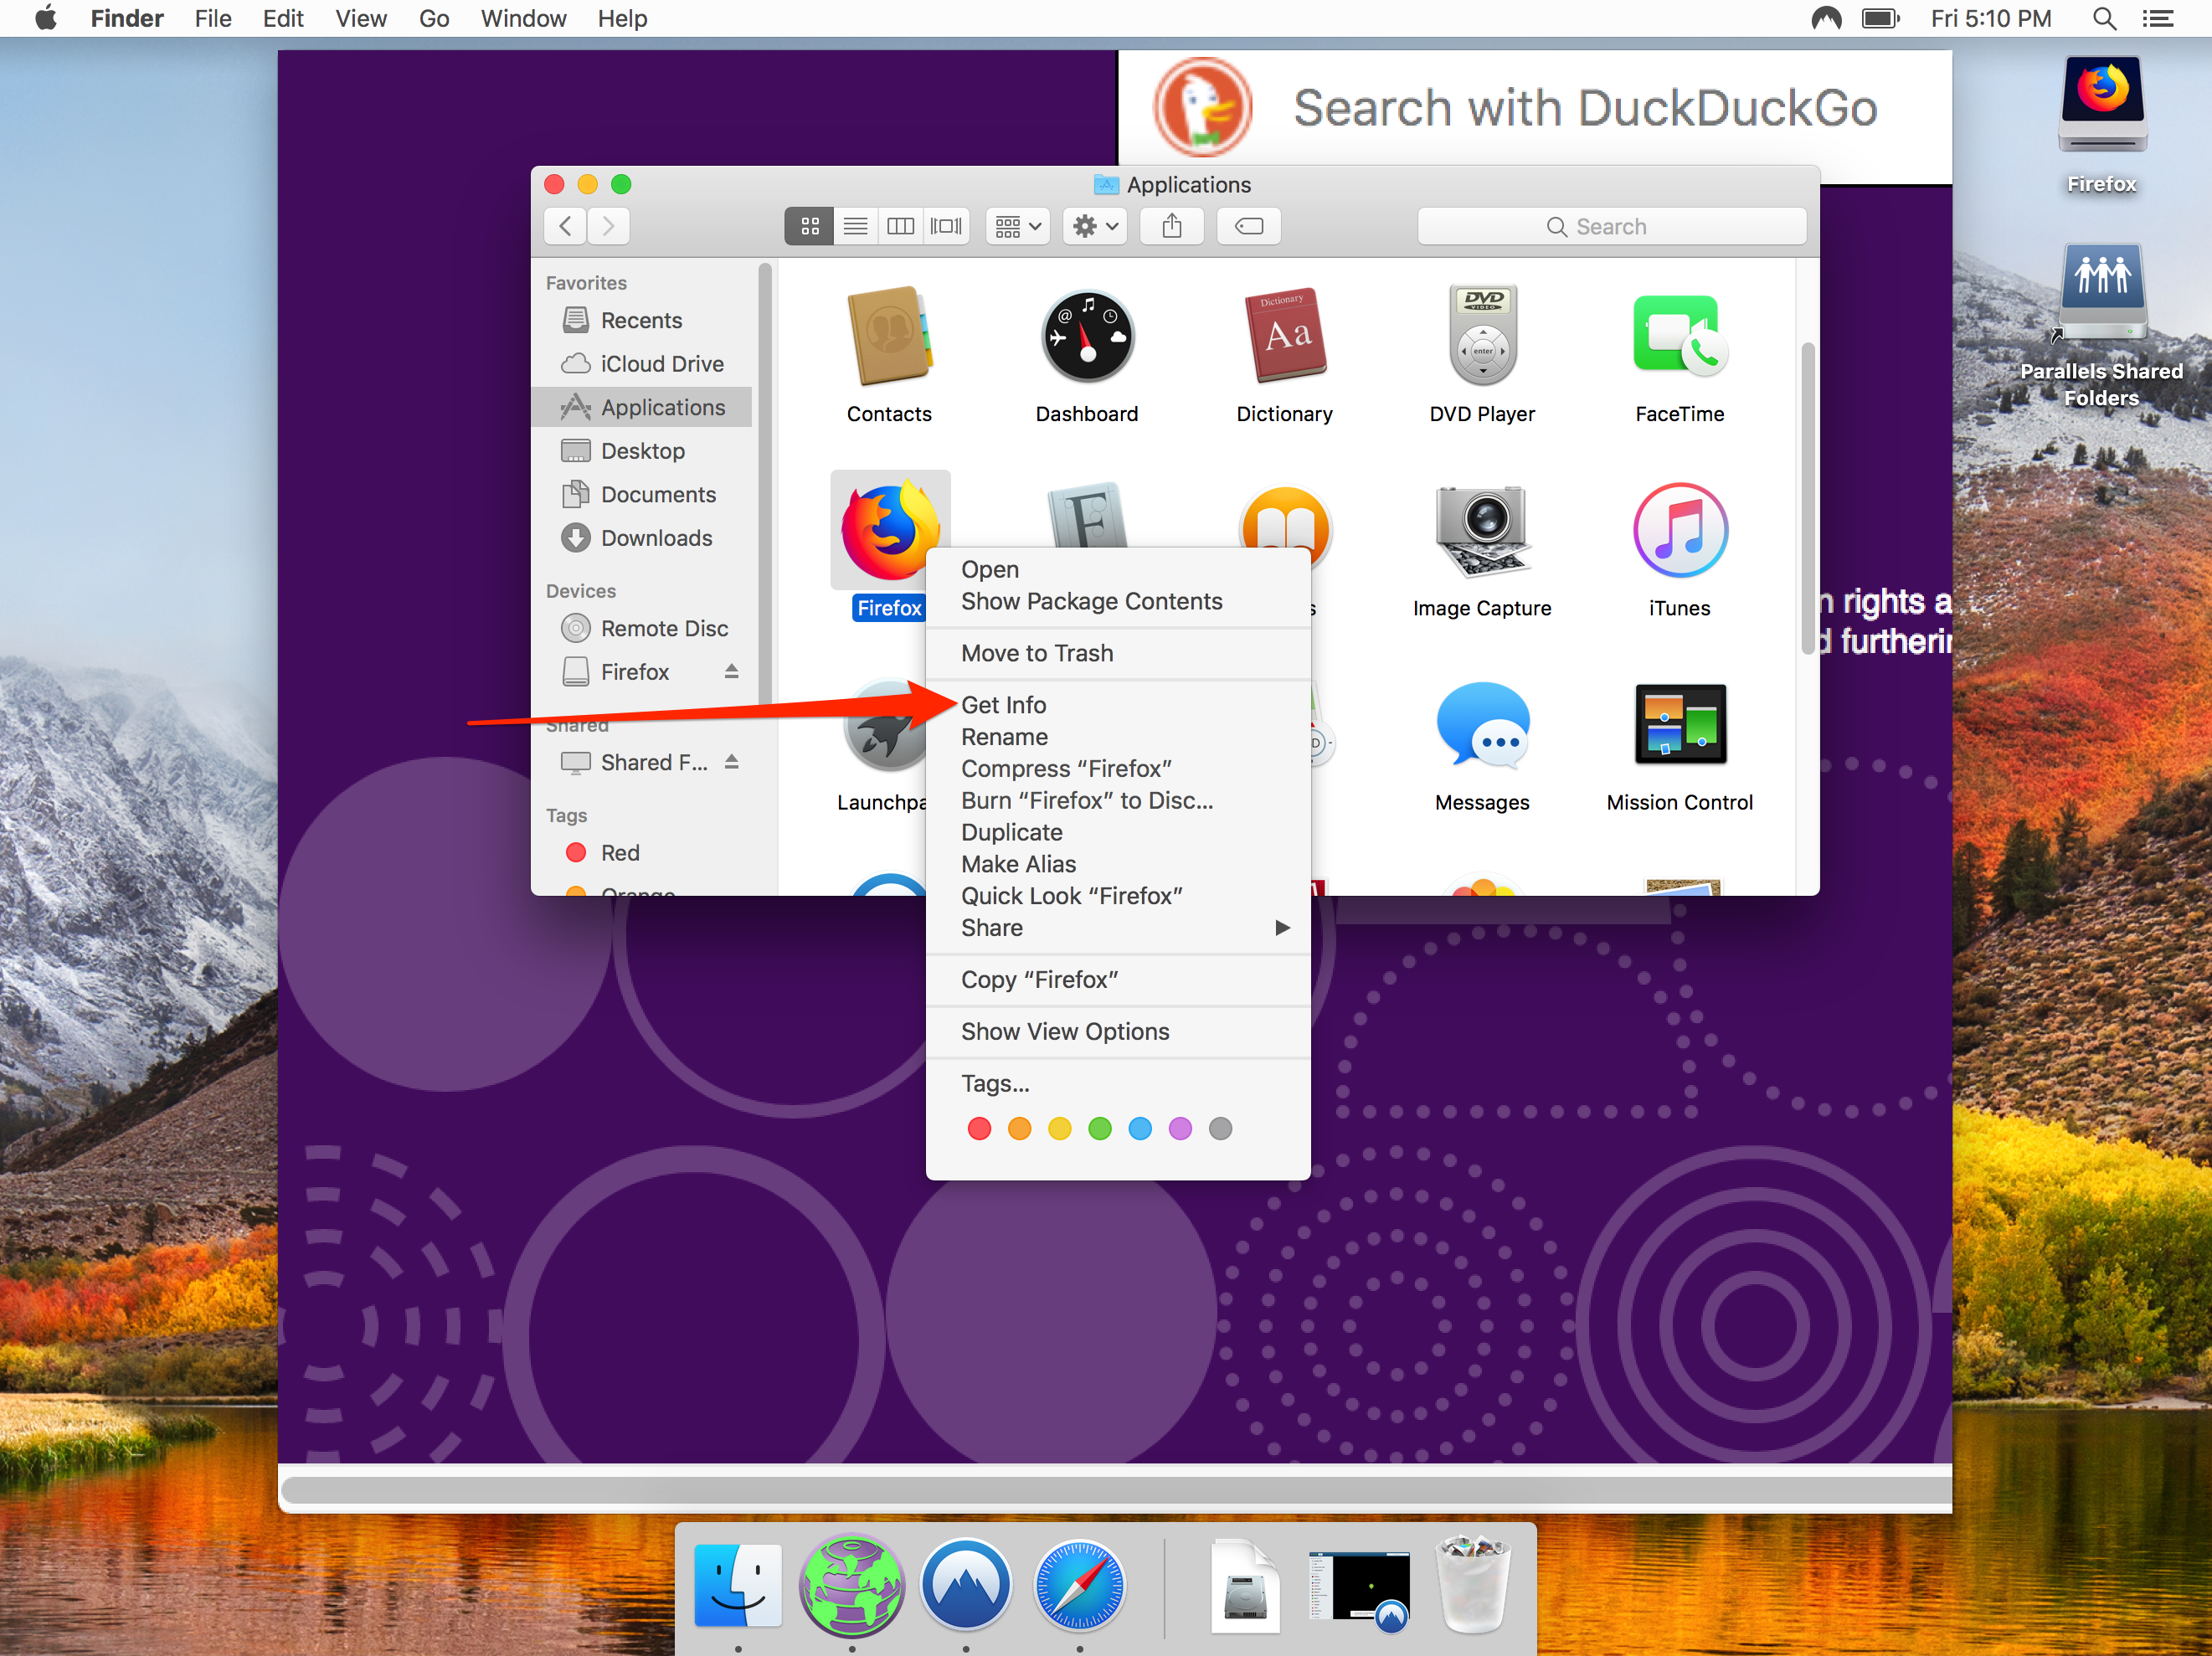
Task: Select Show View Options
Action: coord(1118,1032)
